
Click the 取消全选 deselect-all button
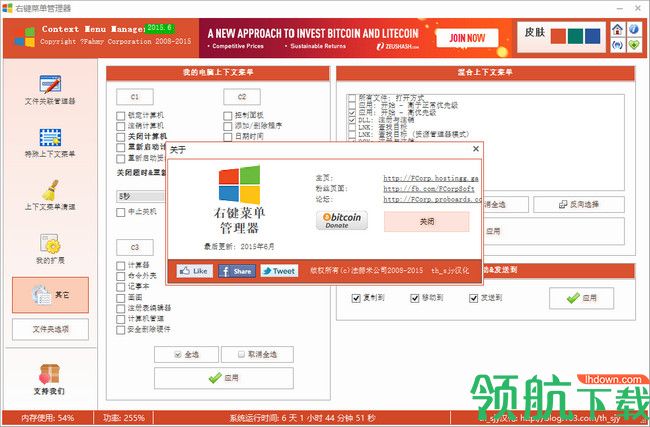(x=257, y=354)
